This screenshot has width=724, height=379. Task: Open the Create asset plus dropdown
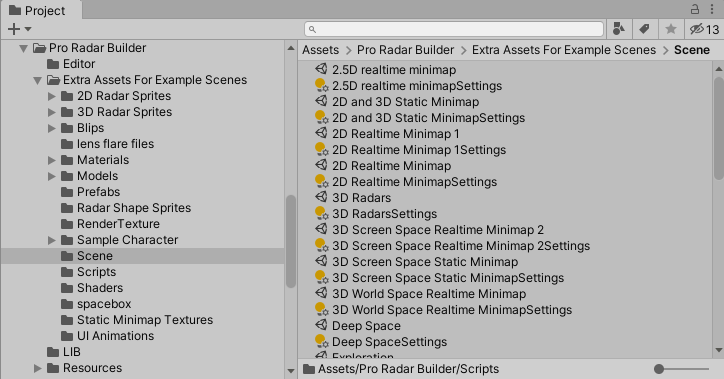(x=19, y=29)
